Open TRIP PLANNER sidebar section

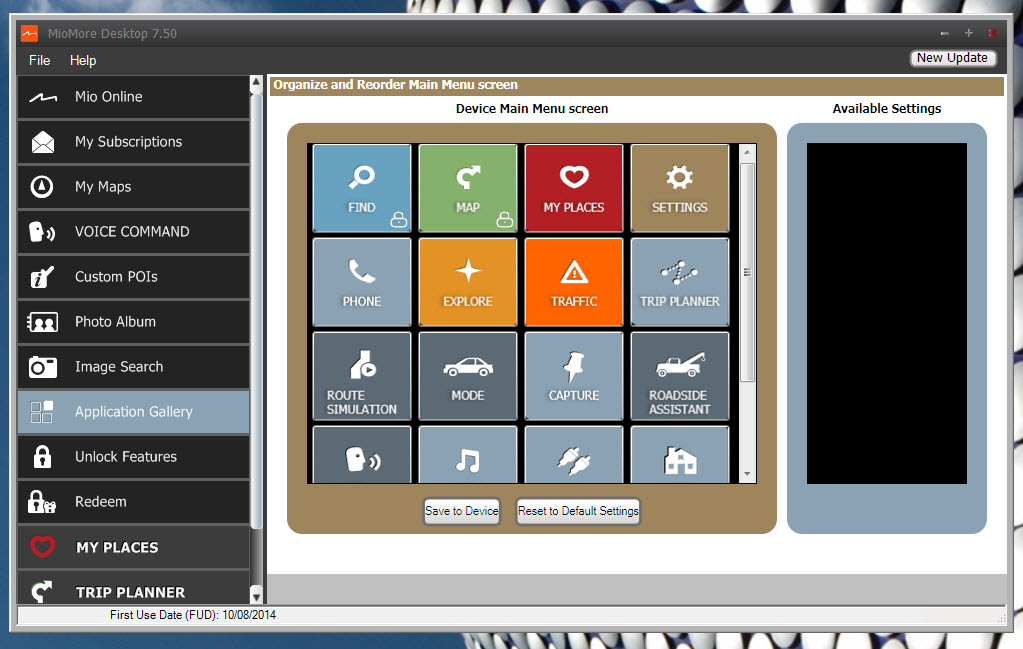(x=133, y=588)
